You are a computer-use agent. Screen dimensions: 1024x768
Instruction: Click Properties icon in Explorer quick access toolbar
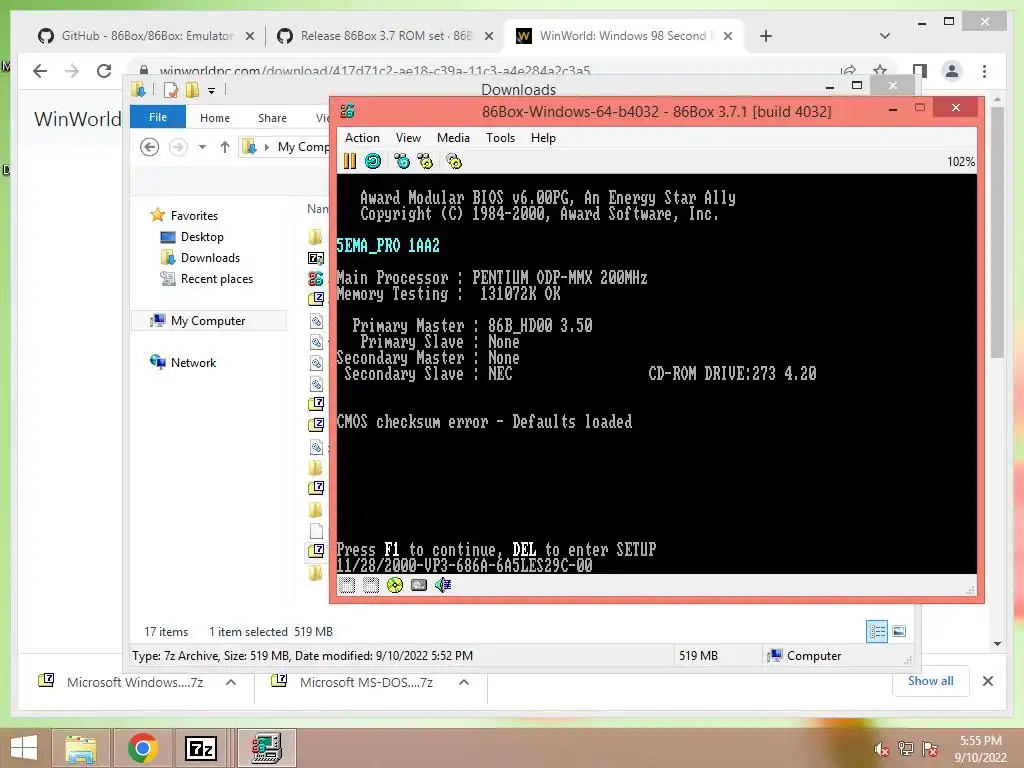[171, 90]
